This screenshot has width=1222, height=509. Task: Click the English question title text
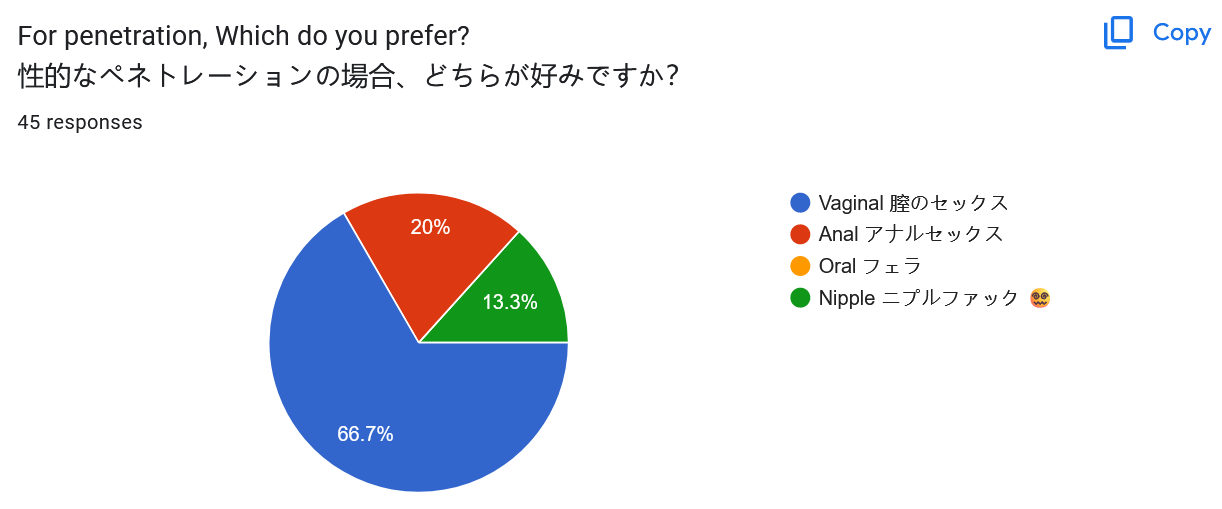(x=244, y=36)
